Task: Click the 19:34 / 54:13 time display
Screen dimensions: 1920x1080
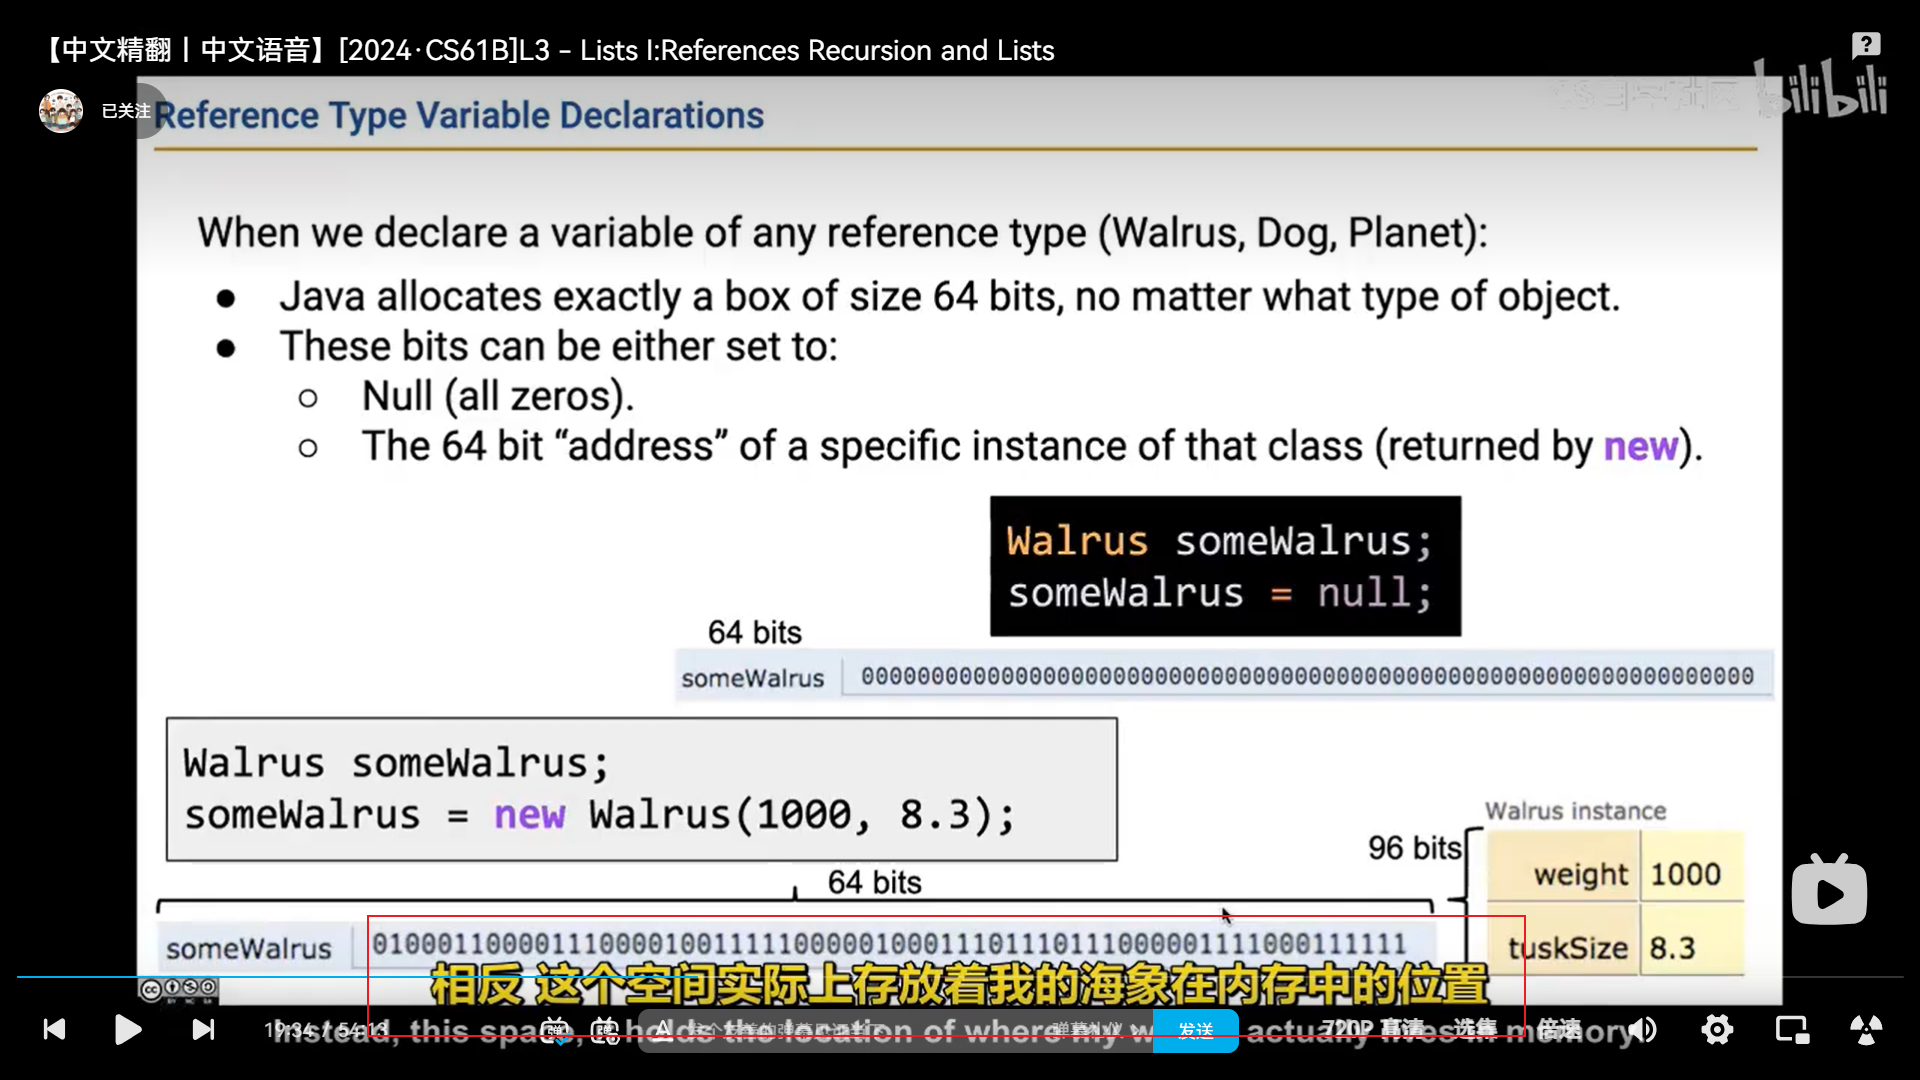Action: click(326, 1029)
